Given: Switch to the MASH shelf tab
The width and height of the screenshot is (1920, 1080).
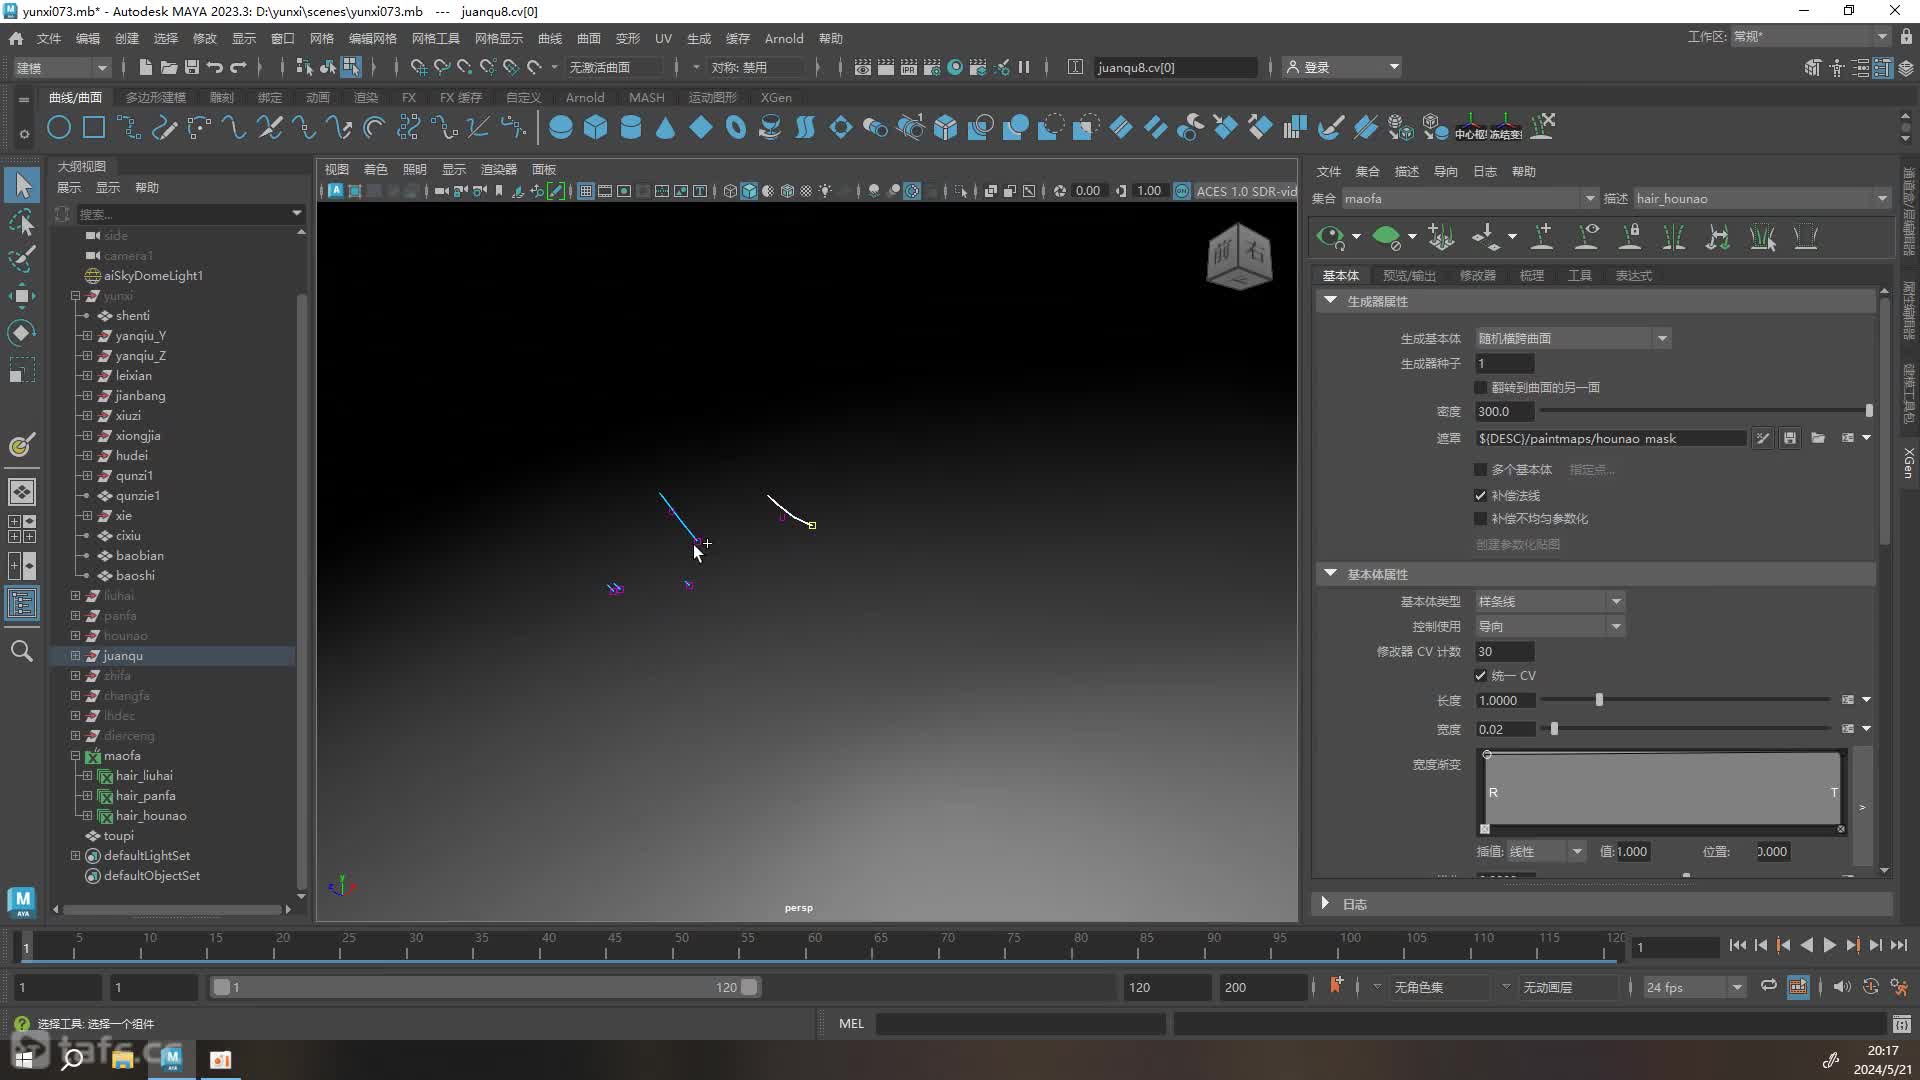Looking at the screenshot, I should coord(646,97).
